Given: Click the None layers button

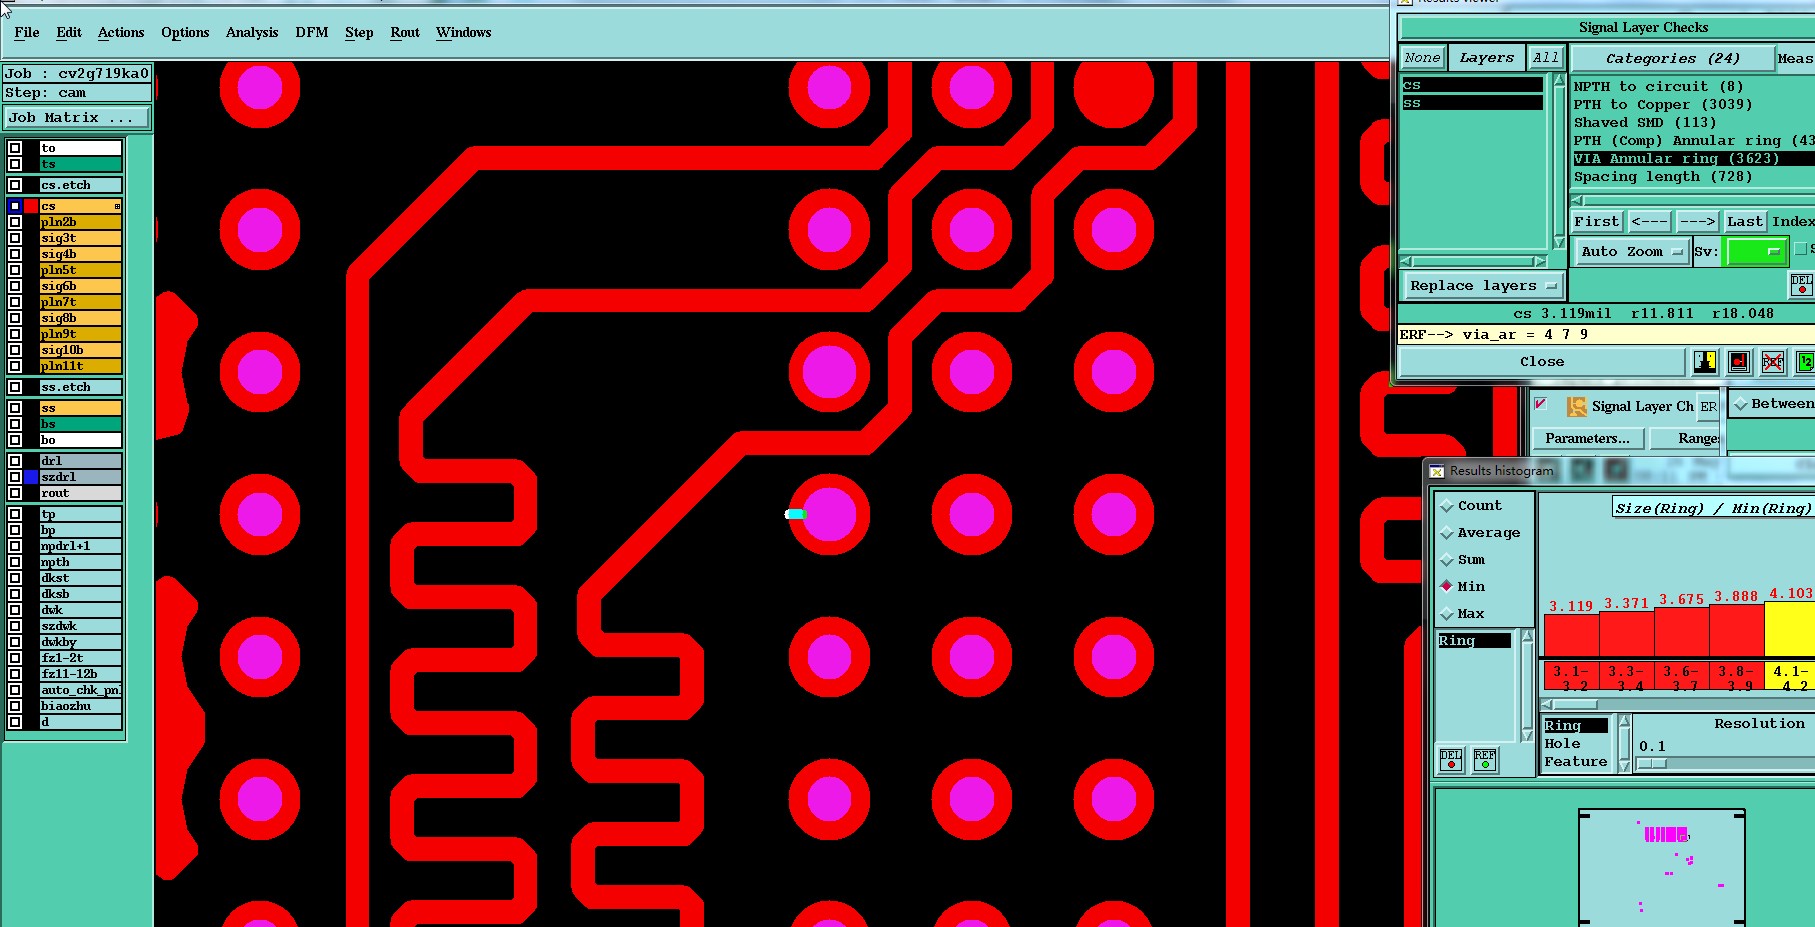Looking at the screenshot, I should point(1422,58).
